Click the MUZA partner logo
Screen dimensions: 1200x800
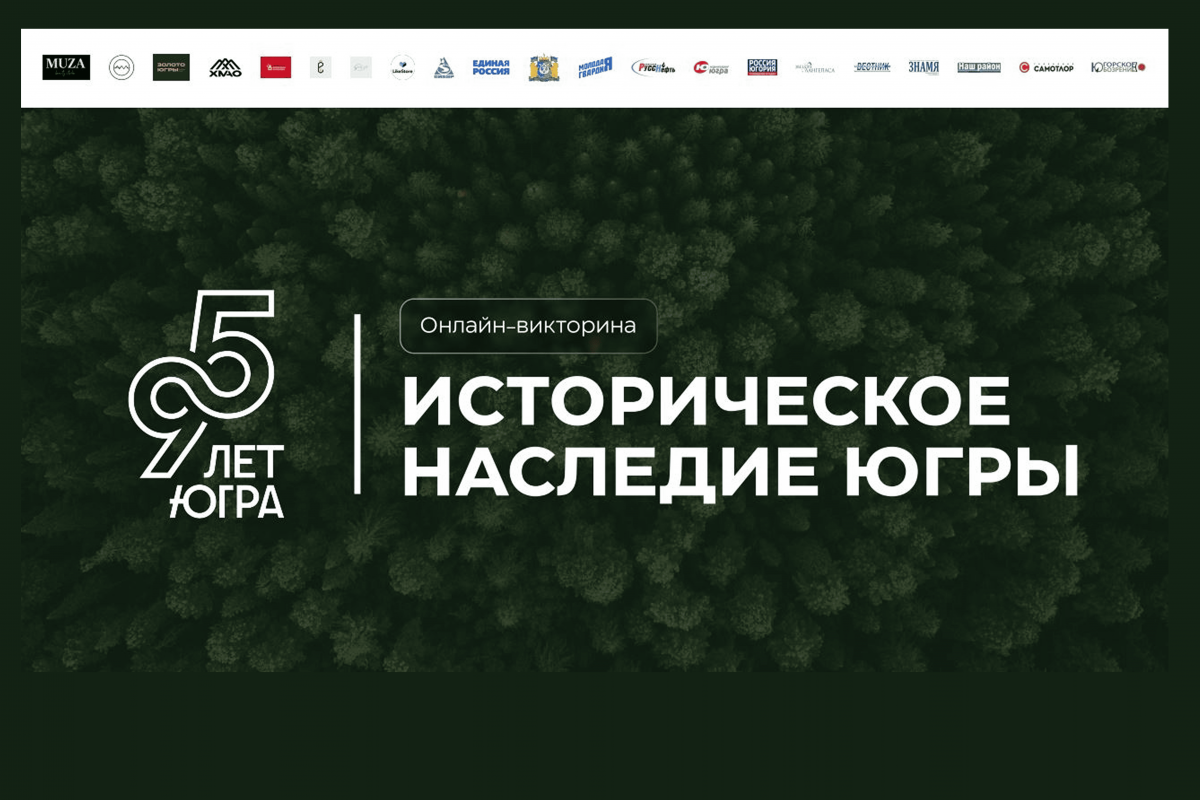[x=65, y=68]
